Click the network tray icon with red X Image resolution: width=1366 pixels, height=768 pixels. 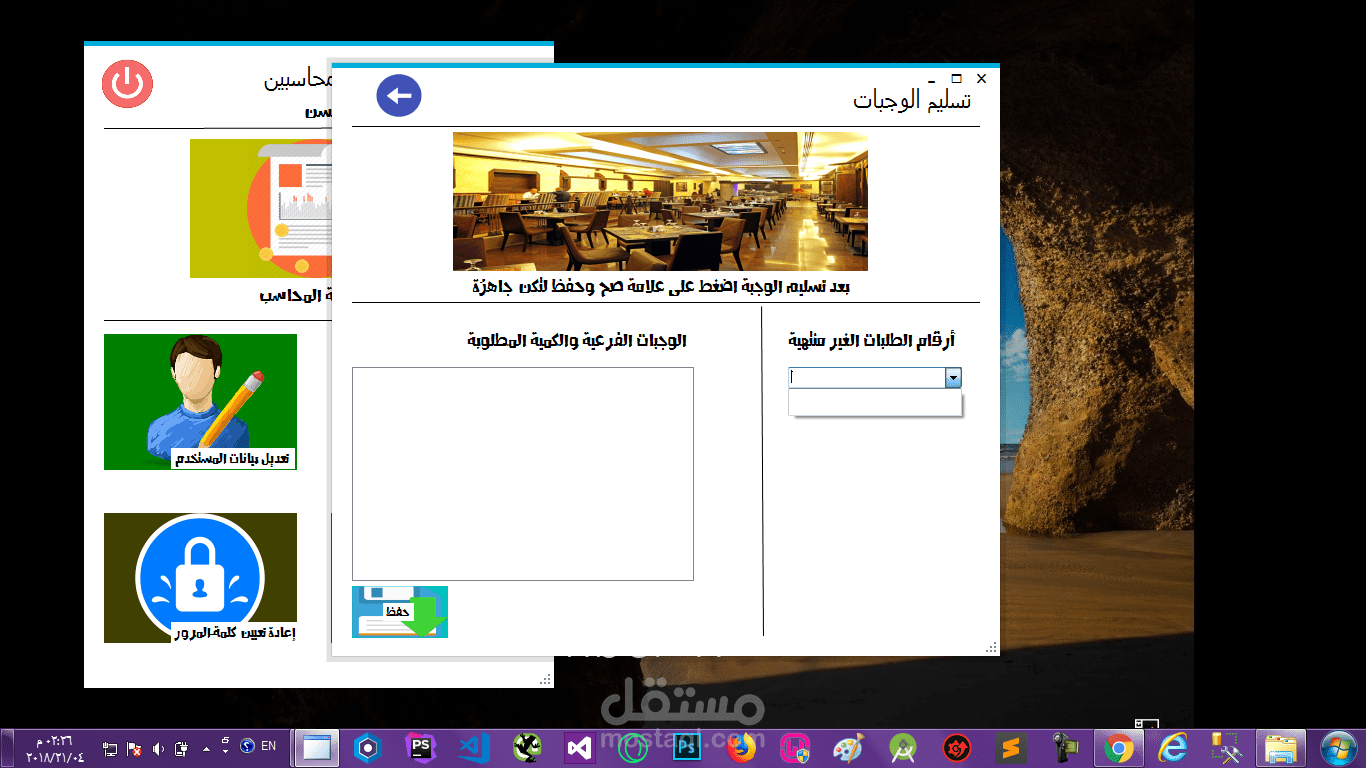[133, 747]
